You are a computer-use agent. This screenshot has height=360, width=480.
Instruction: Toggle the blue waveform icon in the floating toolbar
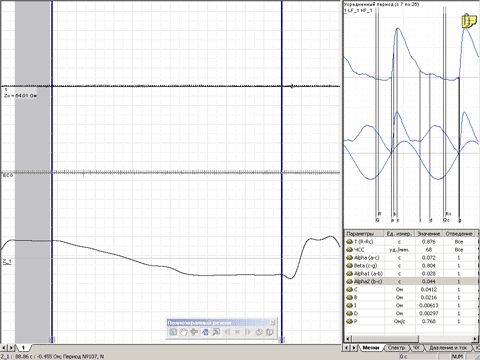205,332
